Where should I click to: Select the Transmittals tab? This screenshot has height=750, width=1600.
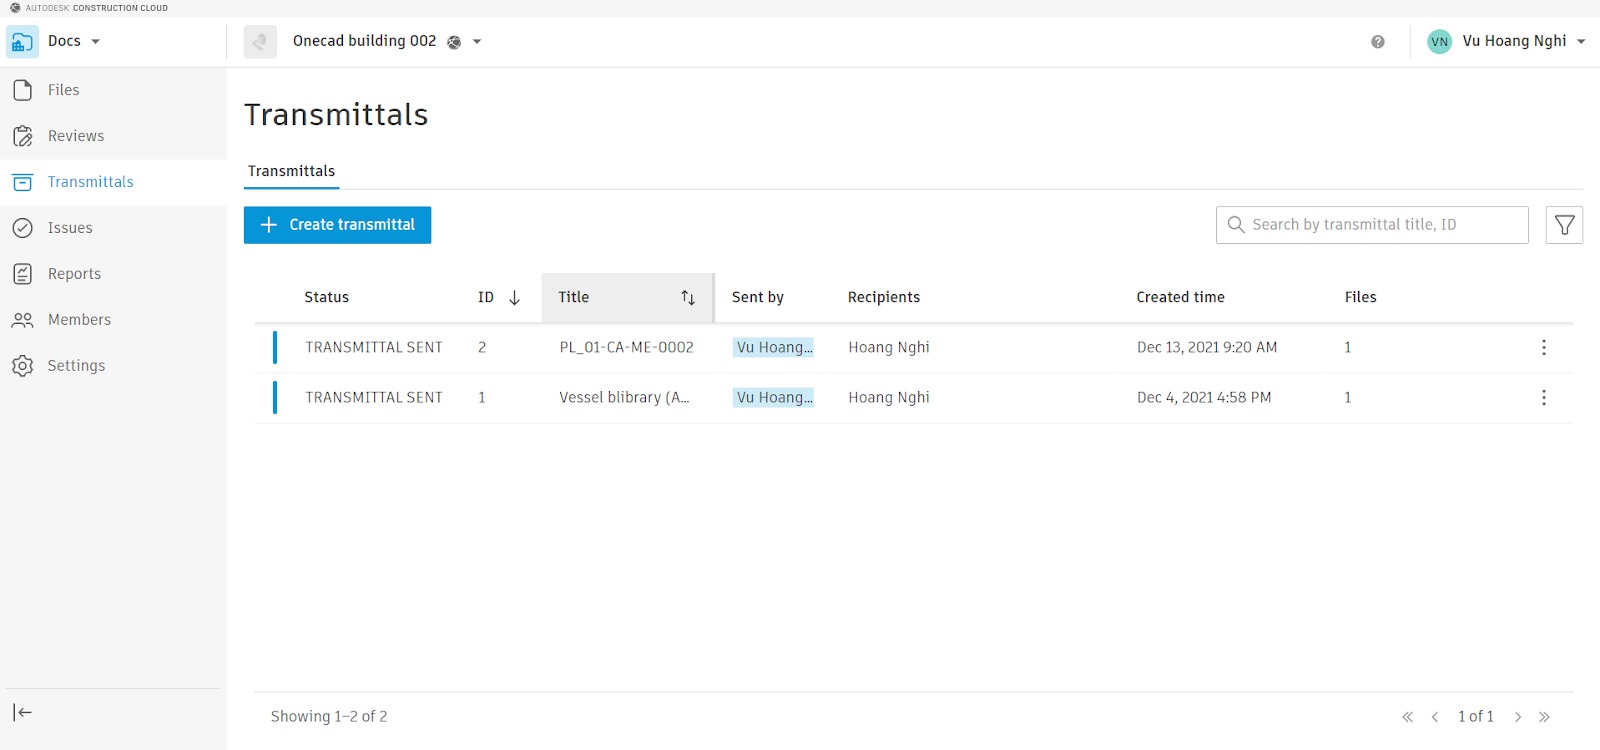pyautogui.click(x=291, y=171)
